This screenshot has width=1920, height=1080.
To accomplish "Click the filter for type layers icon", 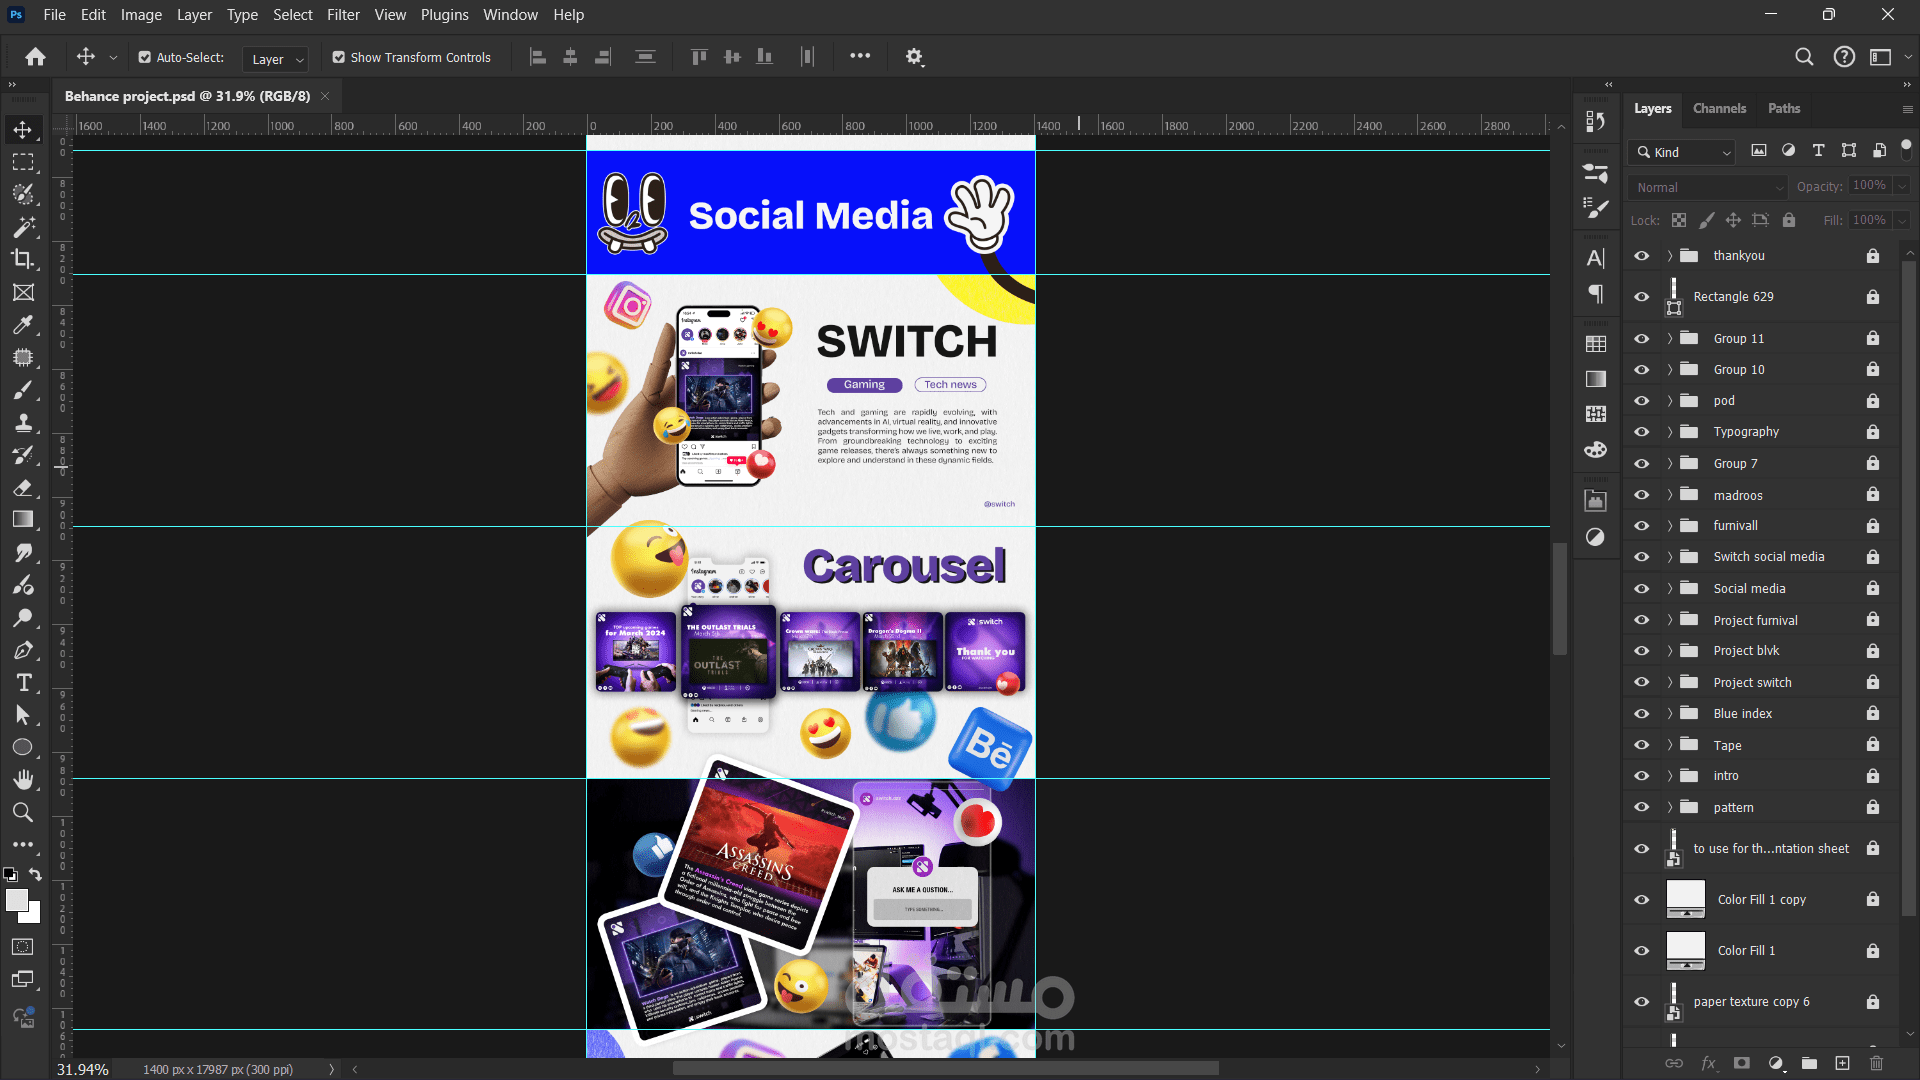I will (x=1818, y=151).
